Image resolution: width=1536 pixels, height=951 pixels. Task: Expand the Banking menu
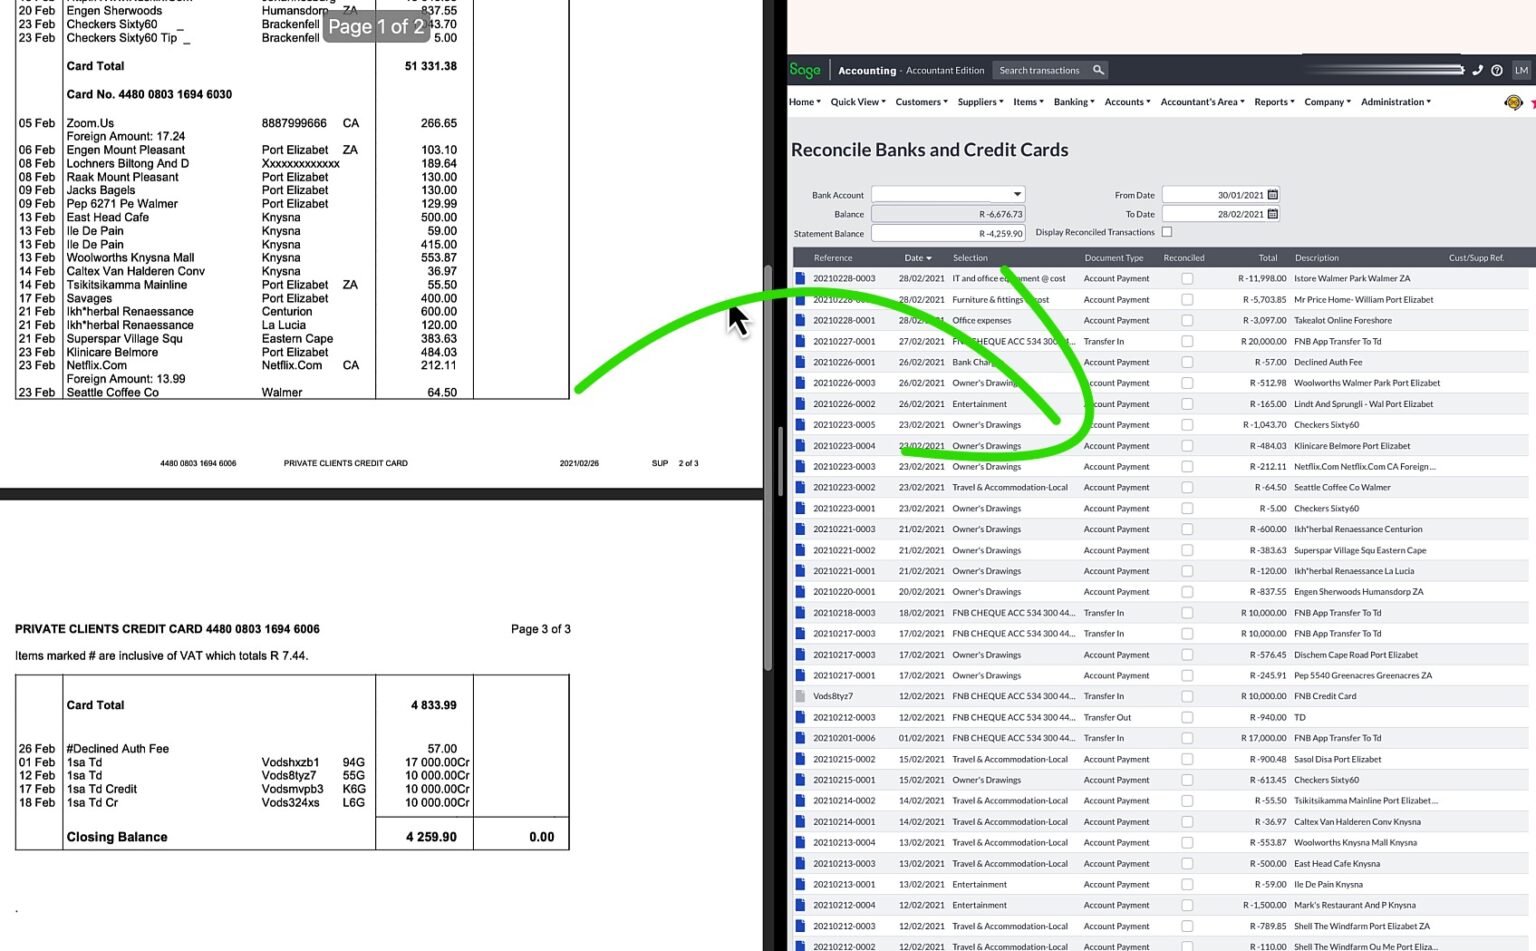[1073, 101]
